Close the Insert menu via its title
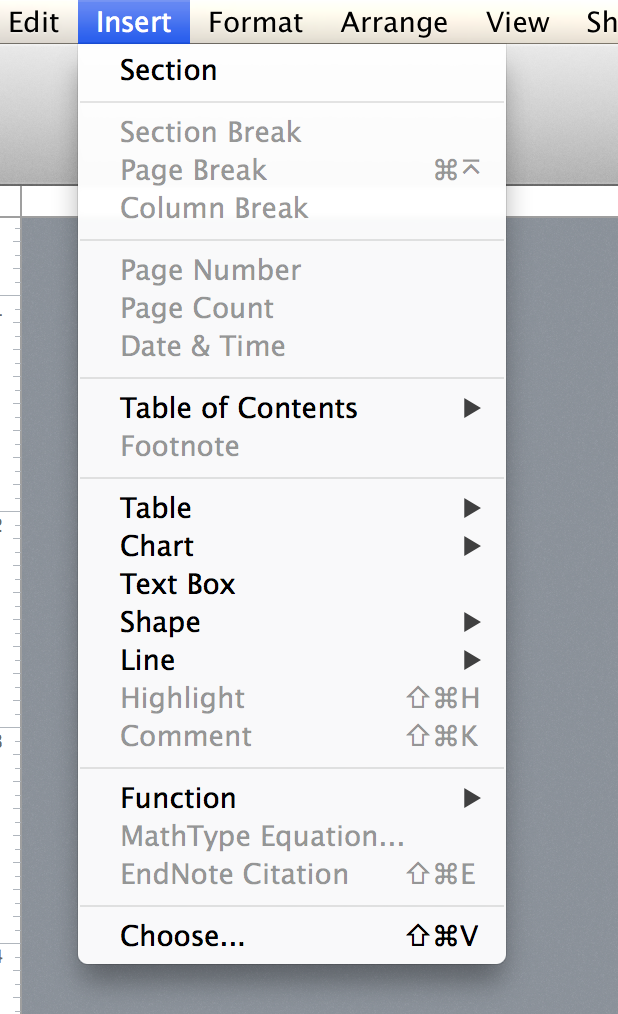The height and width of the screenshot is (1014, 618). (x=134, y=21)
